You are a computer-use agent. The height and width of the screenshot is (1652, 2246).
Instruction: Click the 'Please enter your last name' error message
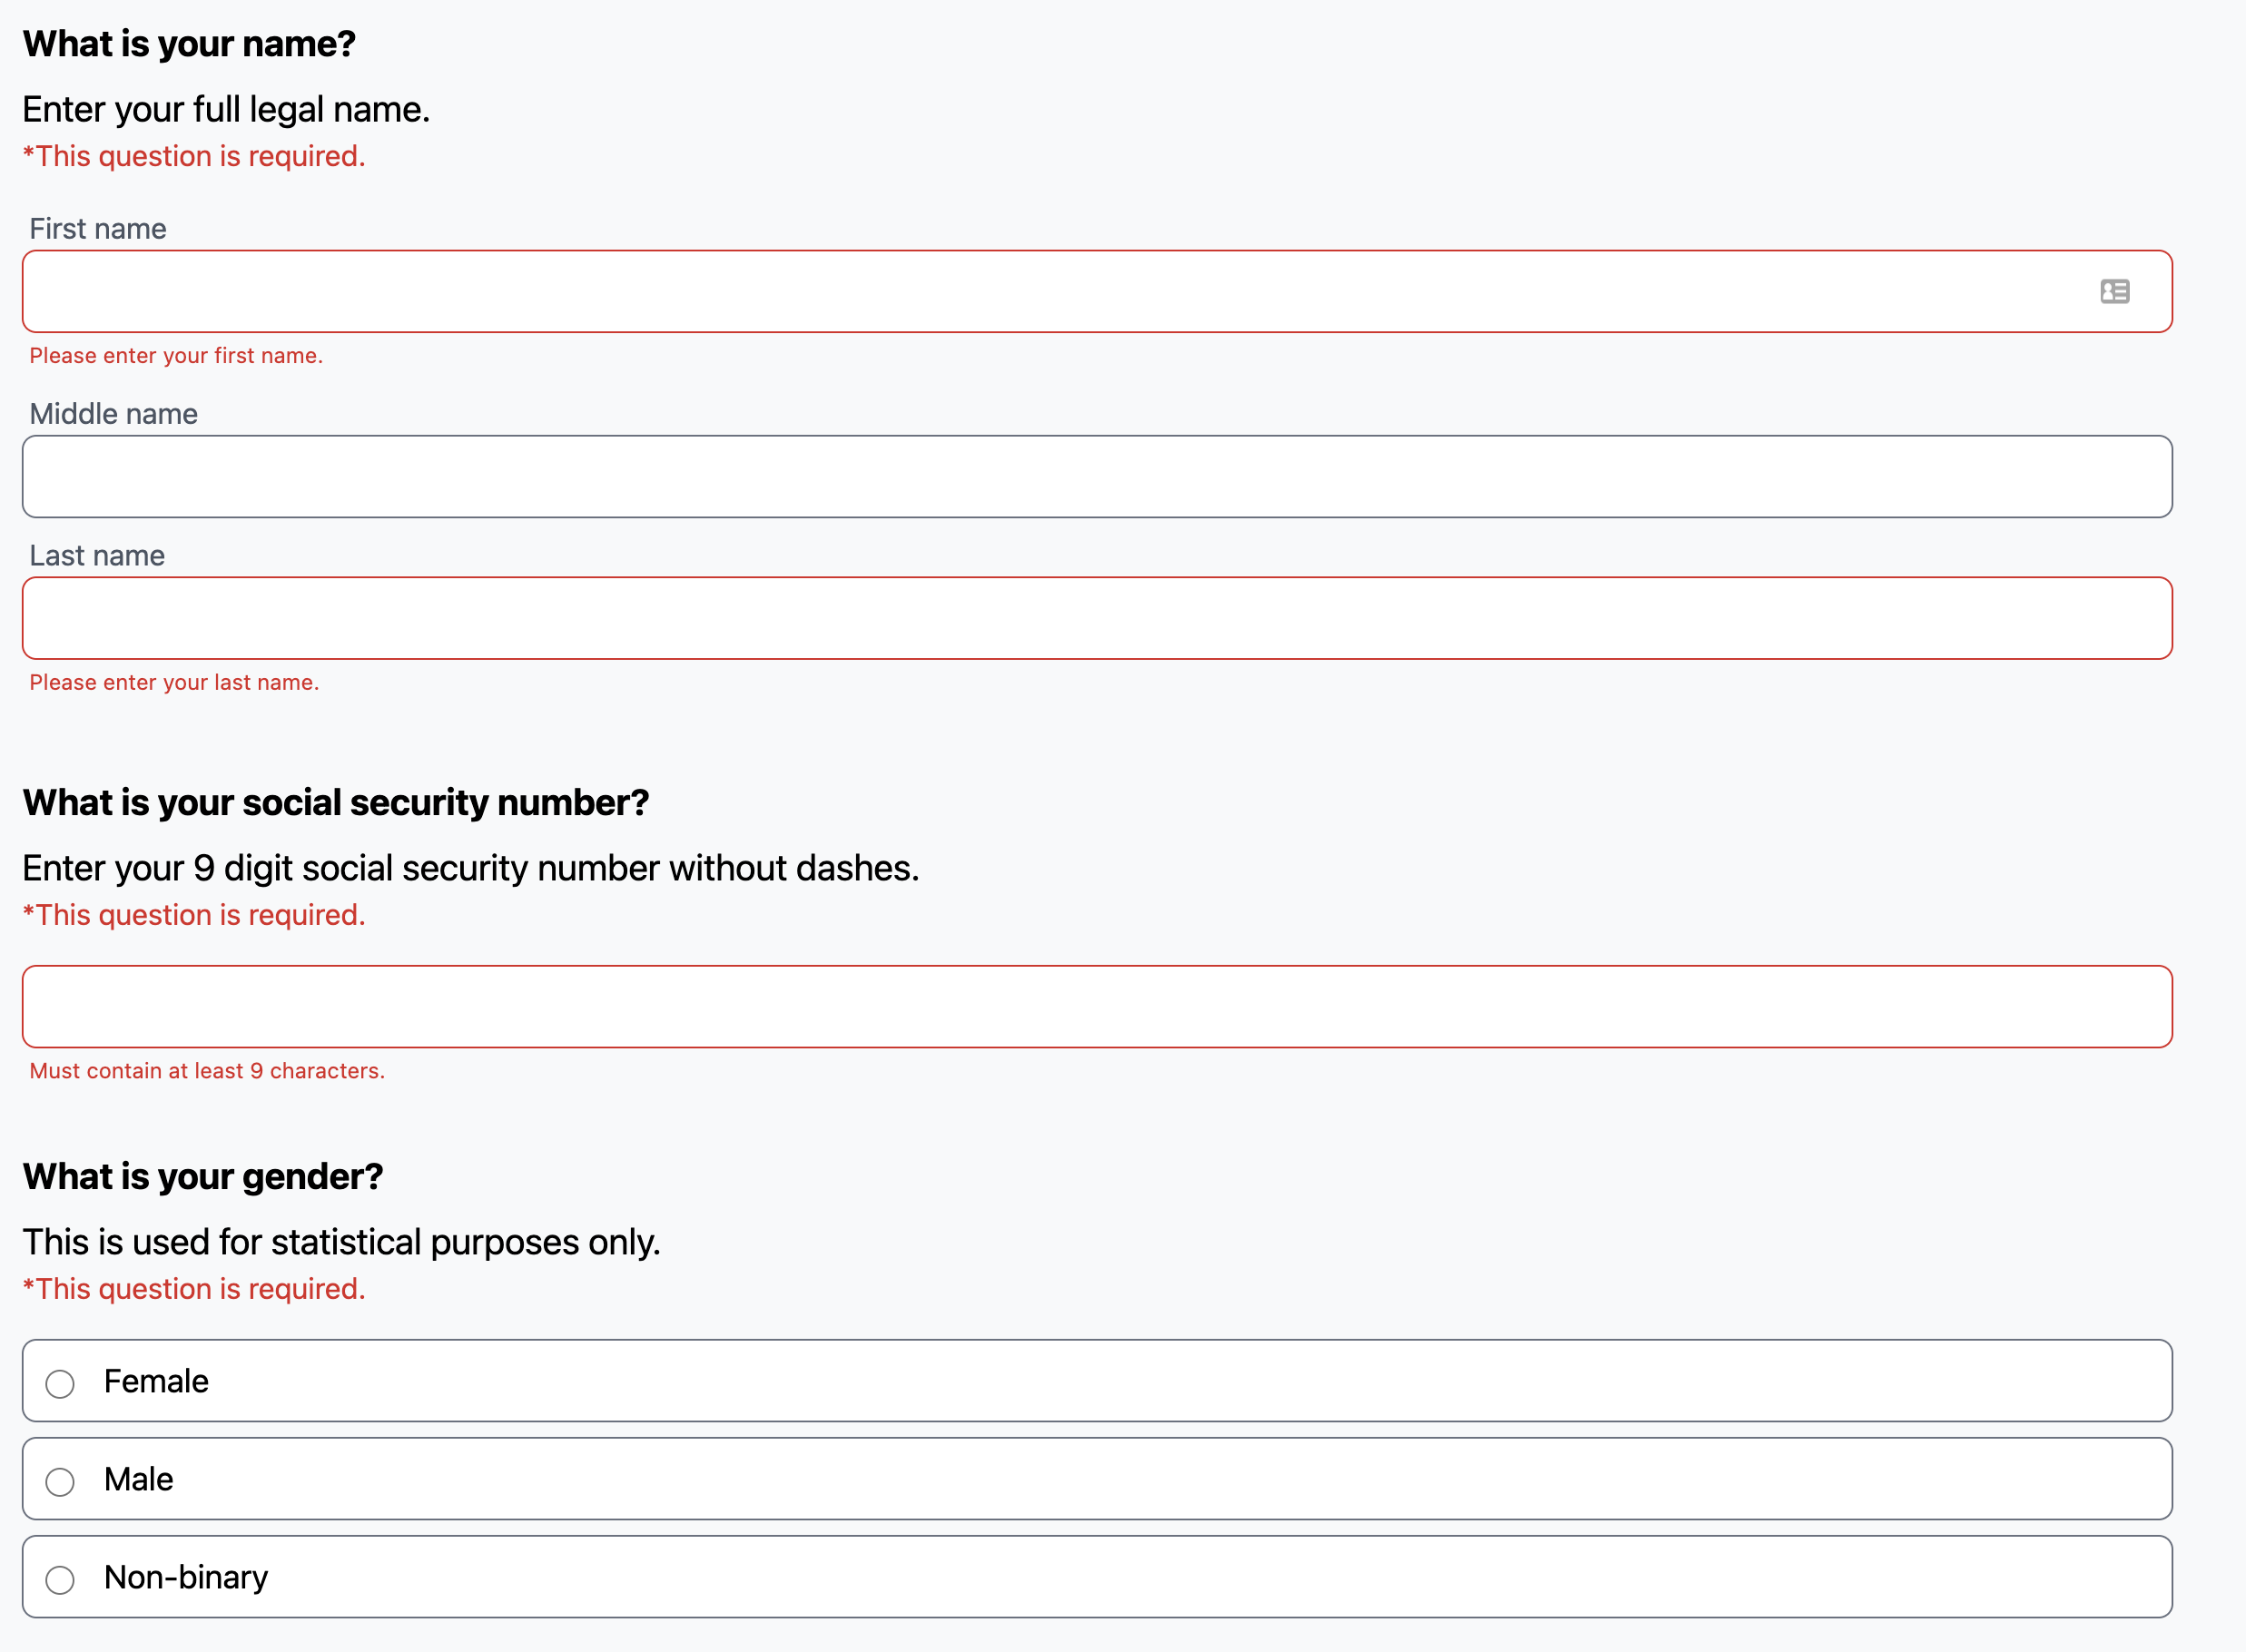pos(174,681)
